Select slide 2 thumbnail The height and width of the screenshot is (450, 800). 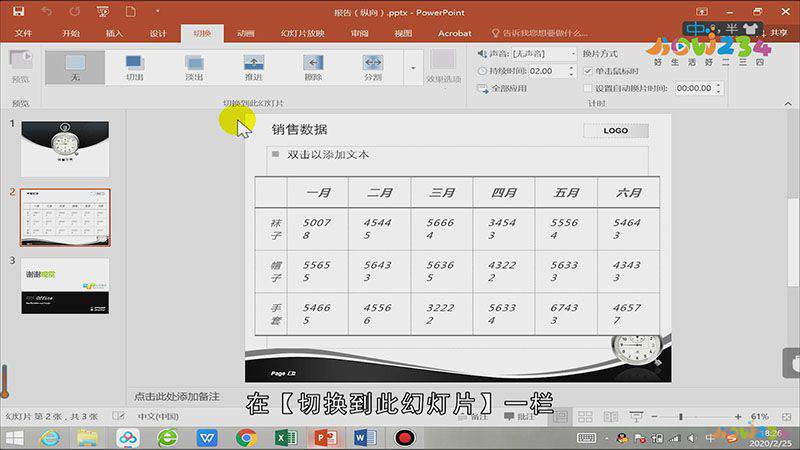point(65,217)
